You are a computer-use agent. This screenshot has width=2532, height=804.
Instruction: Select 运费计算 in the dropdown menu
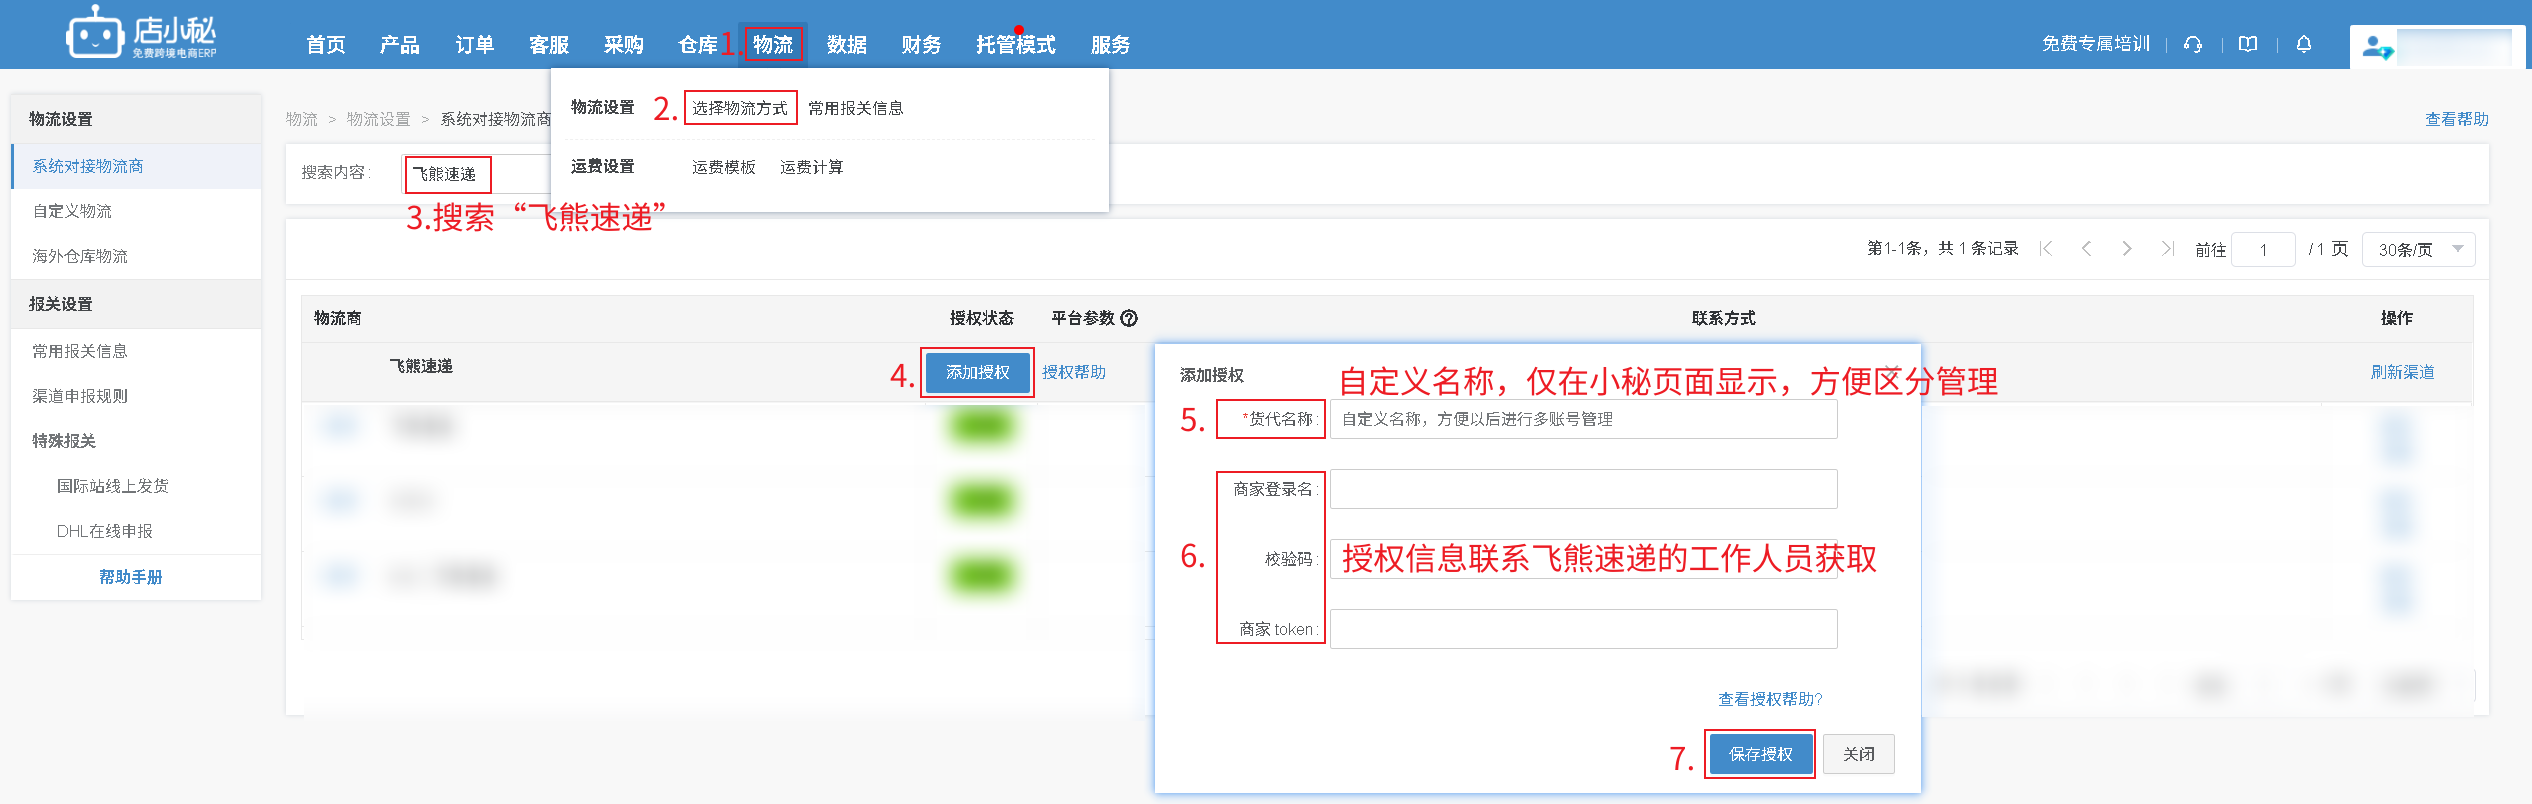click(x=812, y=167)
